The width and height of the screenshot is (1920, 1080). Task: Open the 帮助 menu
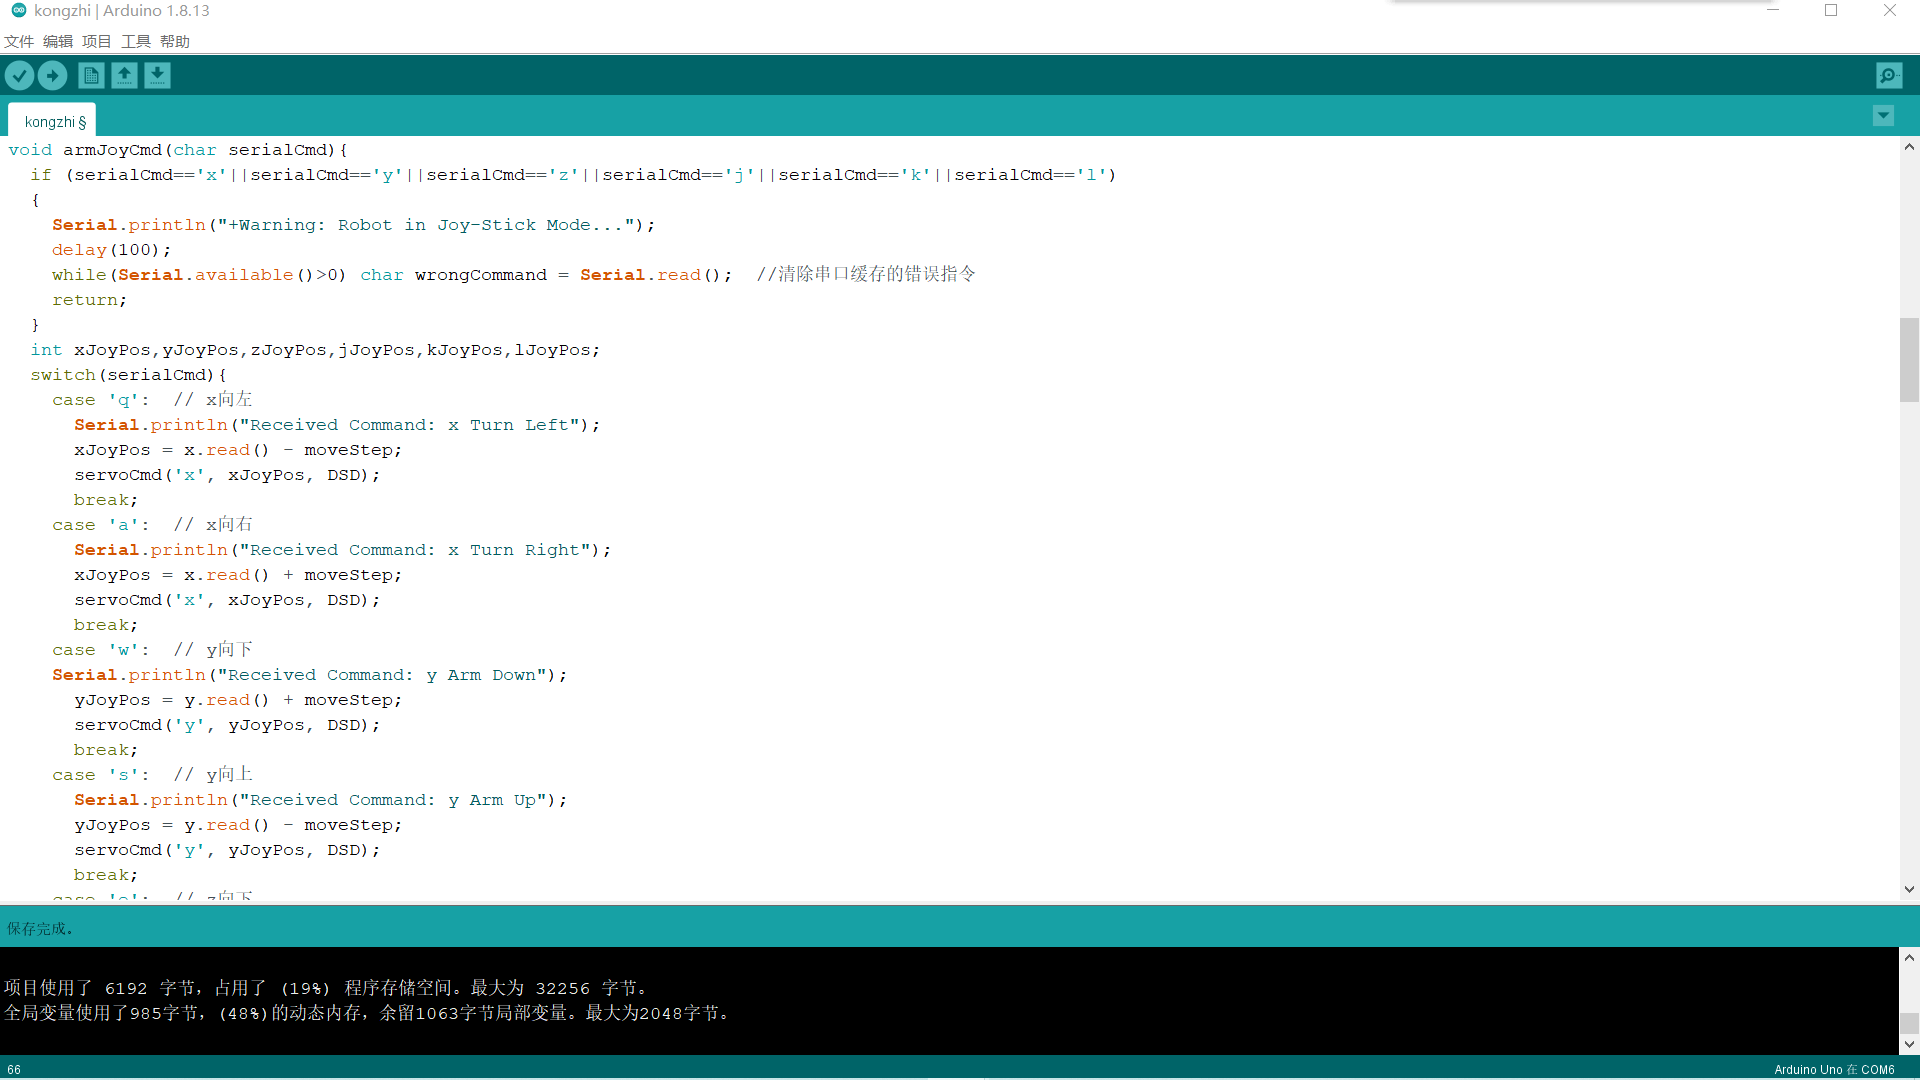click(x=173, y=41)
